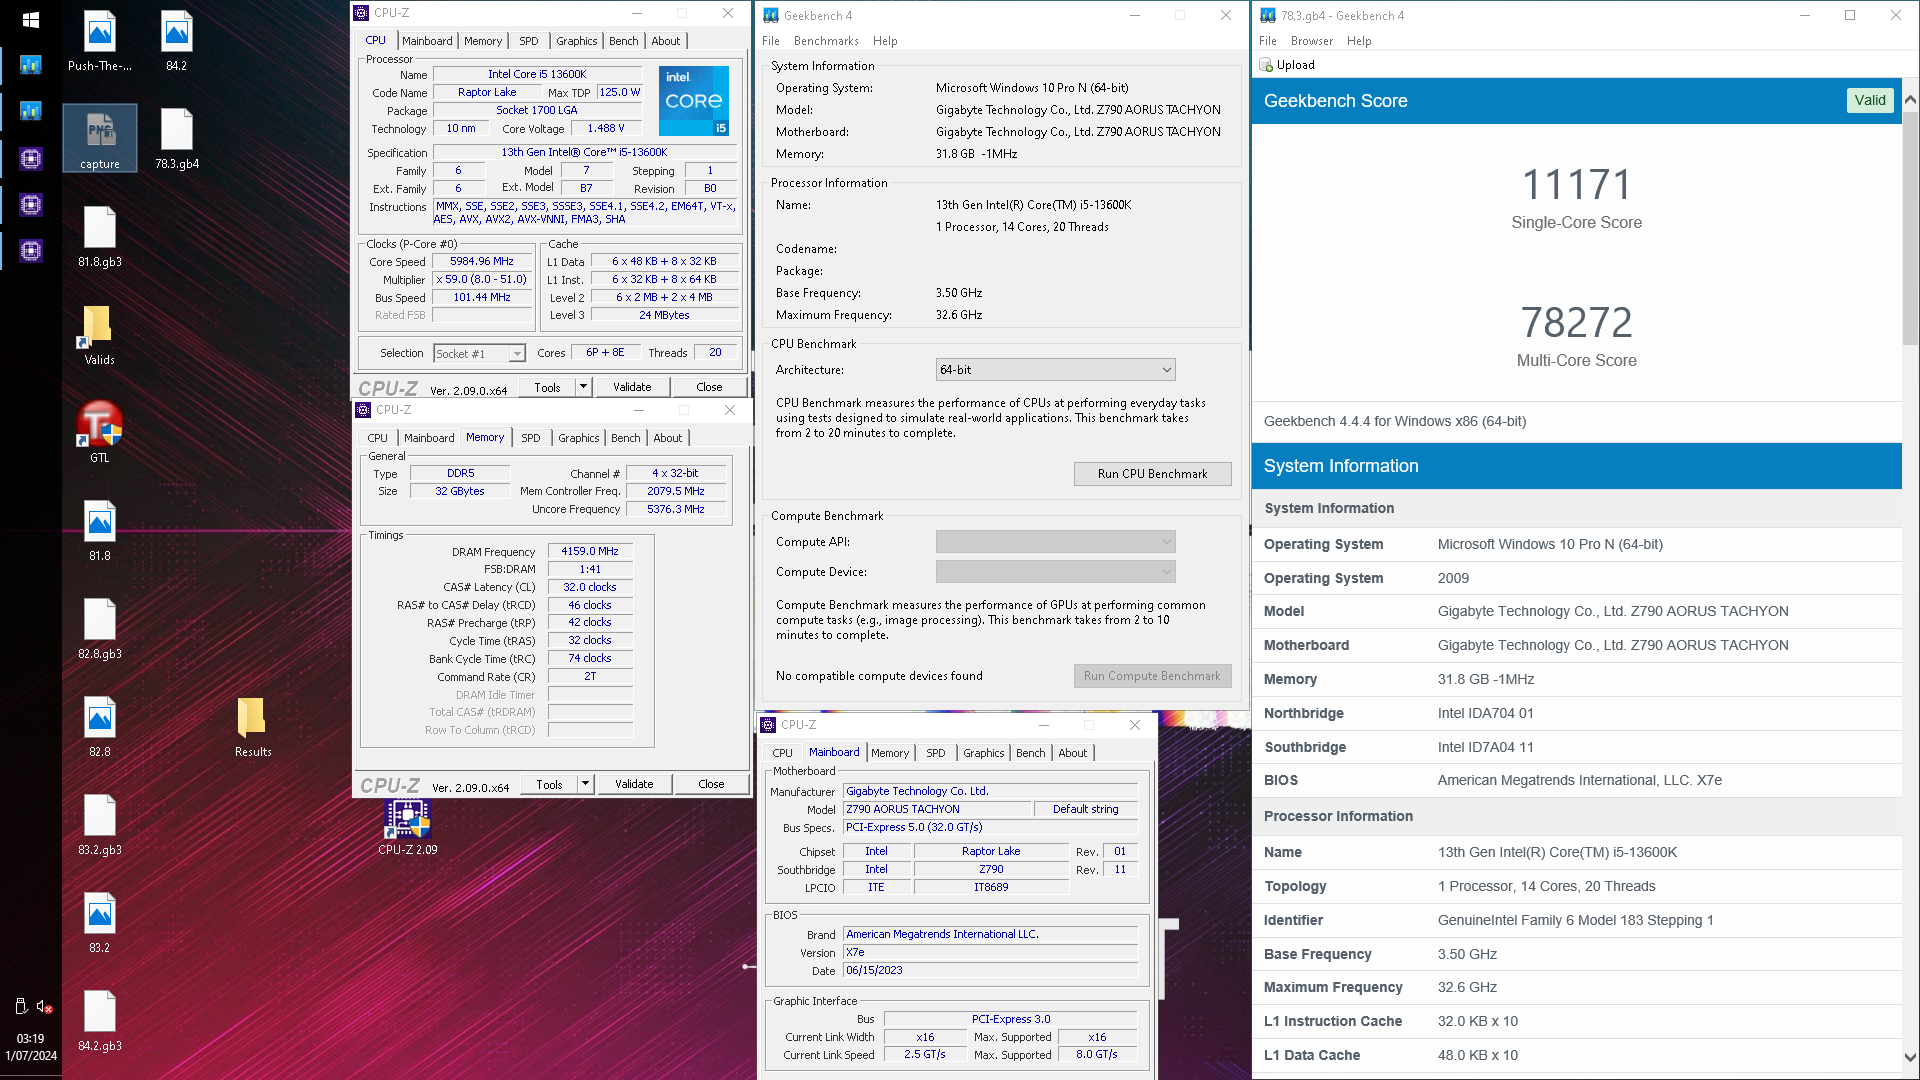Open the 83.2 image file icon
The image size is (1920, 1080).
coord(99,923)
